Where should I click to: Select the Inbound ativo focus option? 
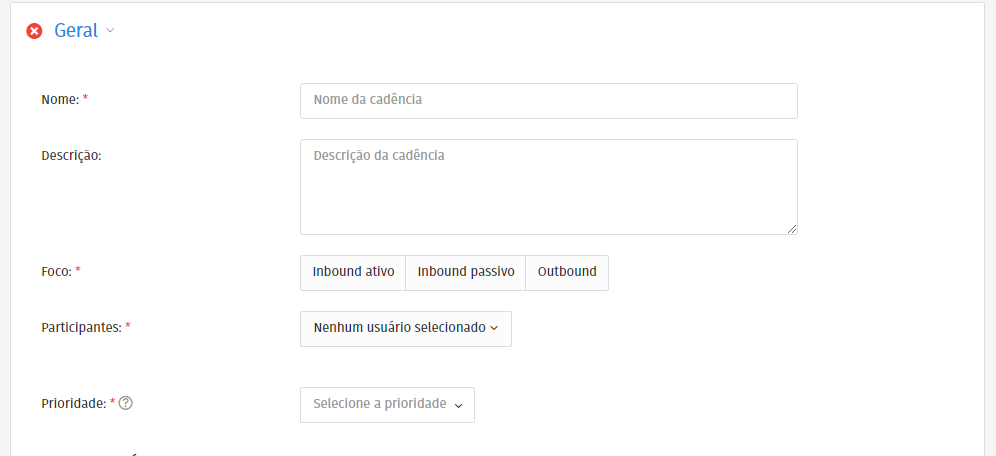[353, 272]
